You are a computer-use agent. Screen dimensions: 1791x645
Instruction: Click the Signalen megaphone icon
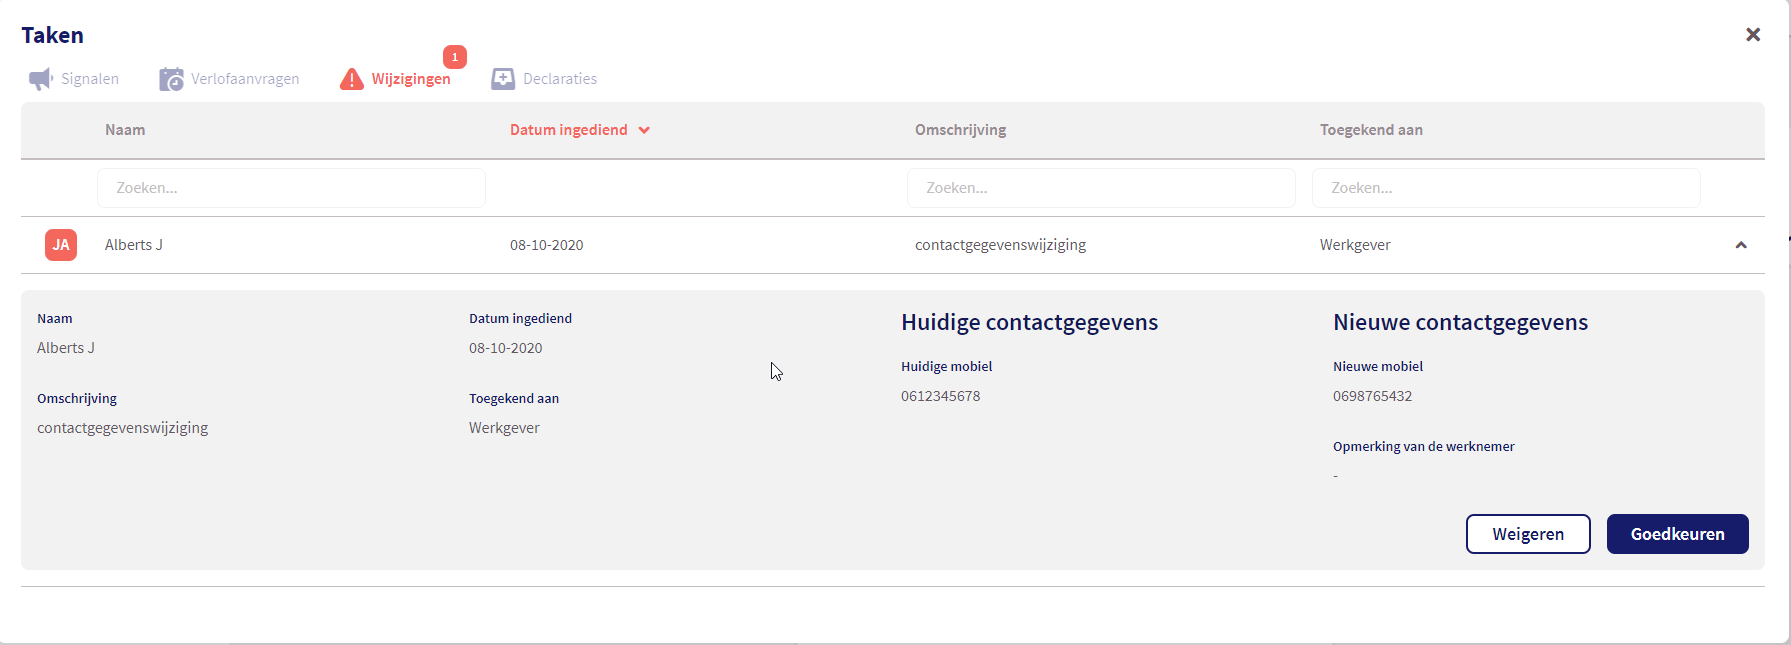pos(40,79)
